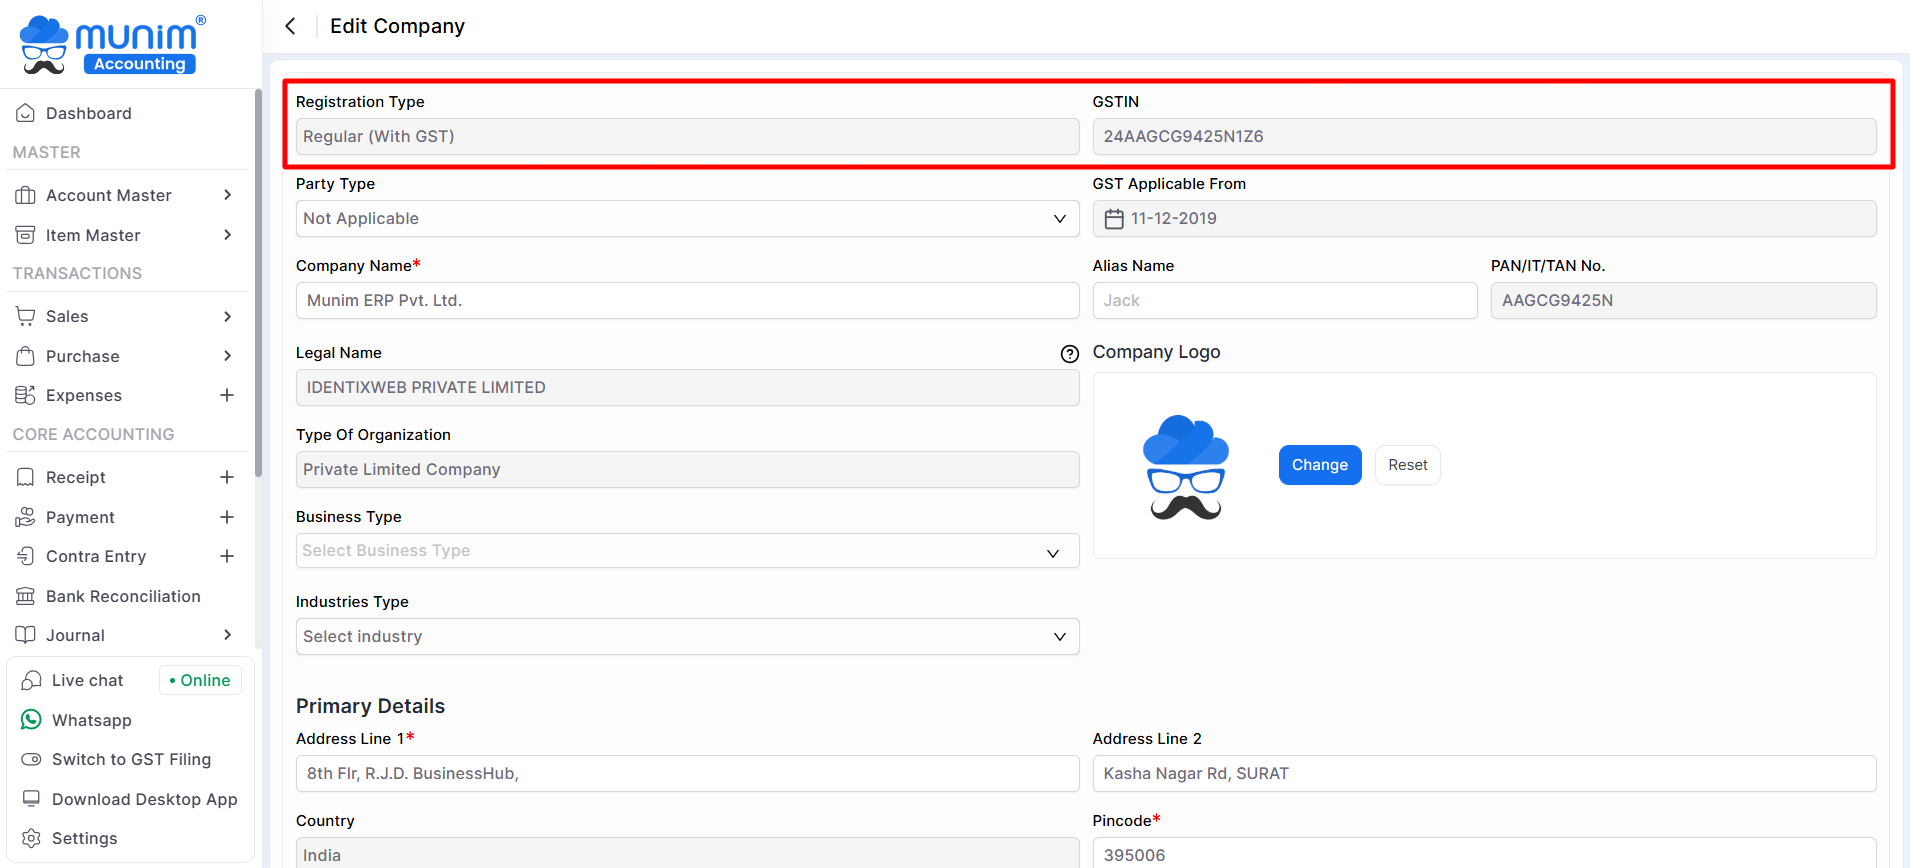1910x868 pixels.
Task: Click the company logo thumbnail
Action: [1186, 467]
